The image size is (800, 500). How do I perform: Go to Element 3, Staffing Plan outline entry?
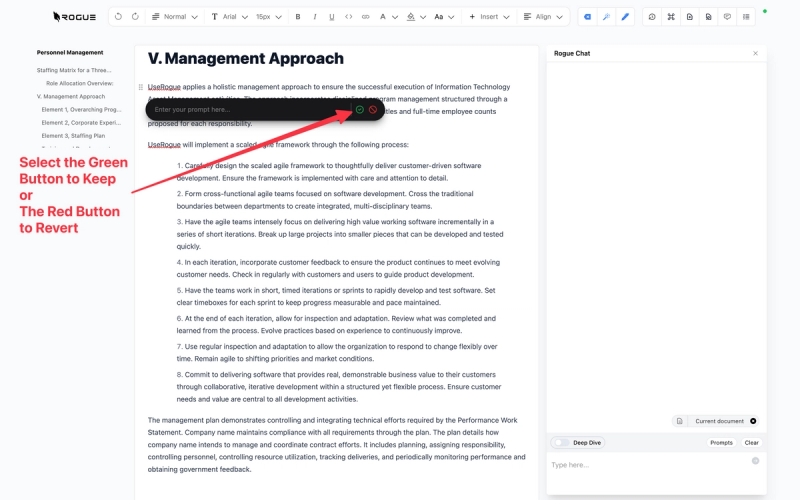(73, 136)
